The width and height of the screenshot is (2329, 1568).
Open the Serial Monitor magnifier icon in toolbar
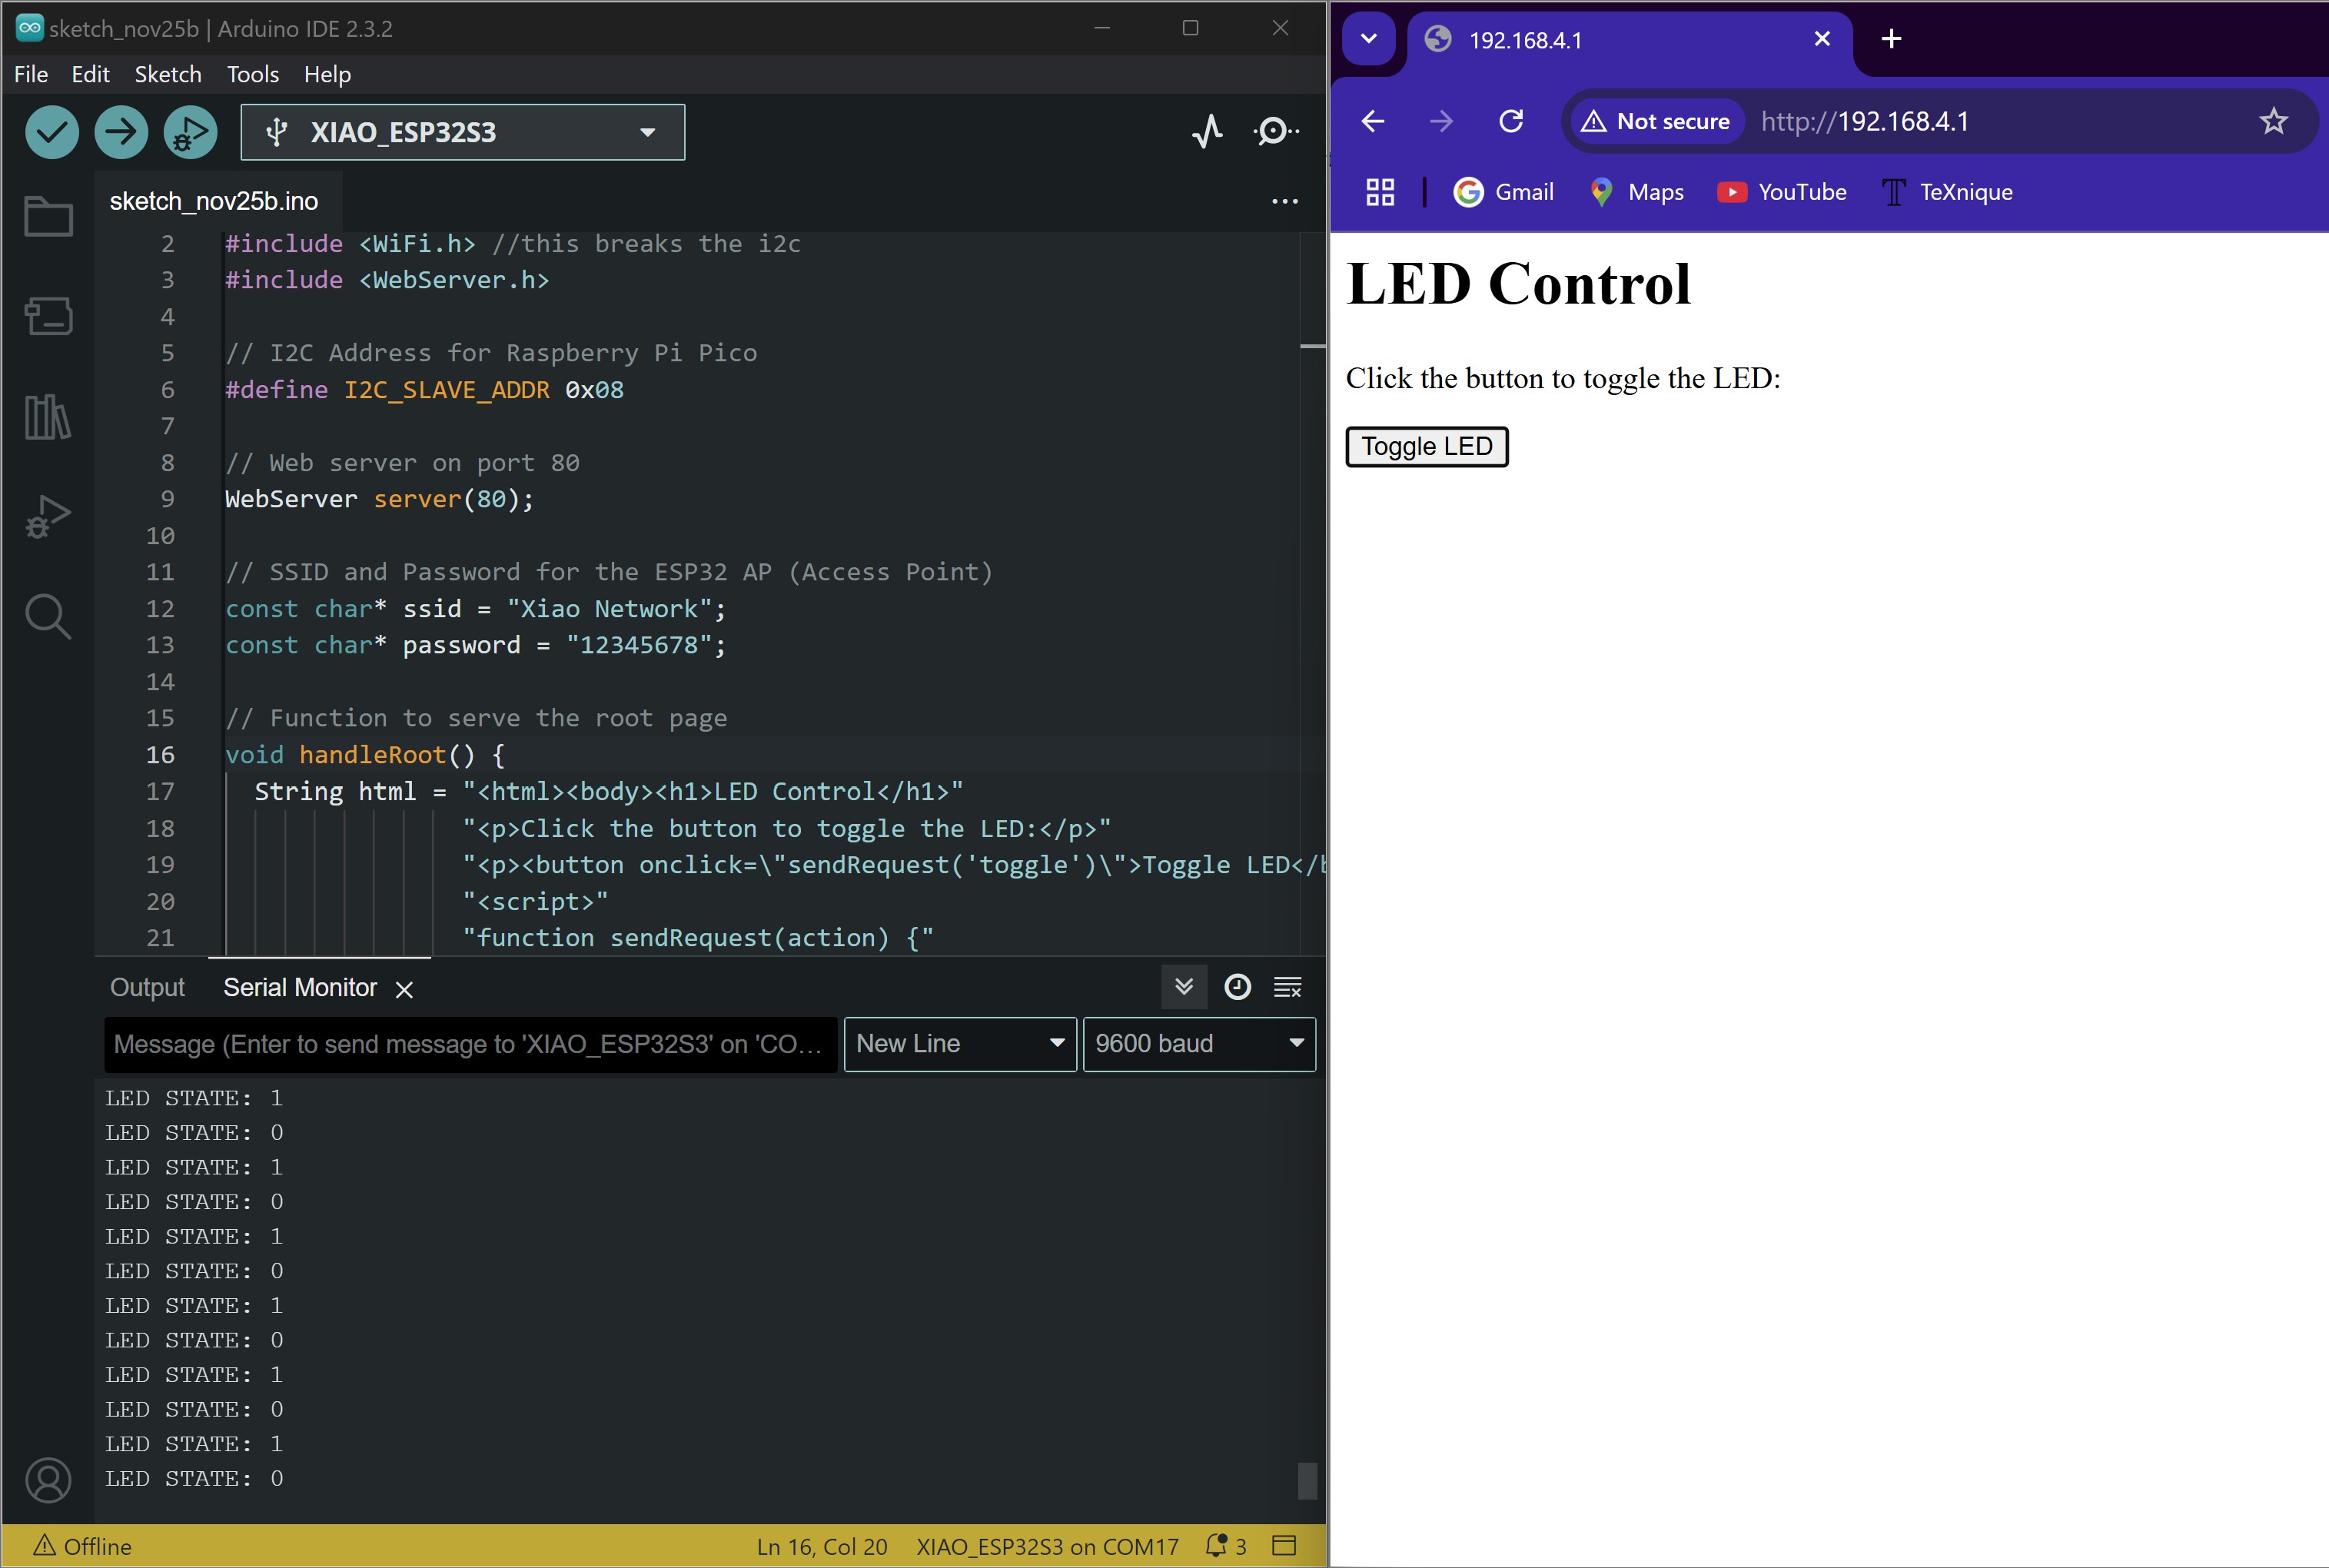(1275, 131)
